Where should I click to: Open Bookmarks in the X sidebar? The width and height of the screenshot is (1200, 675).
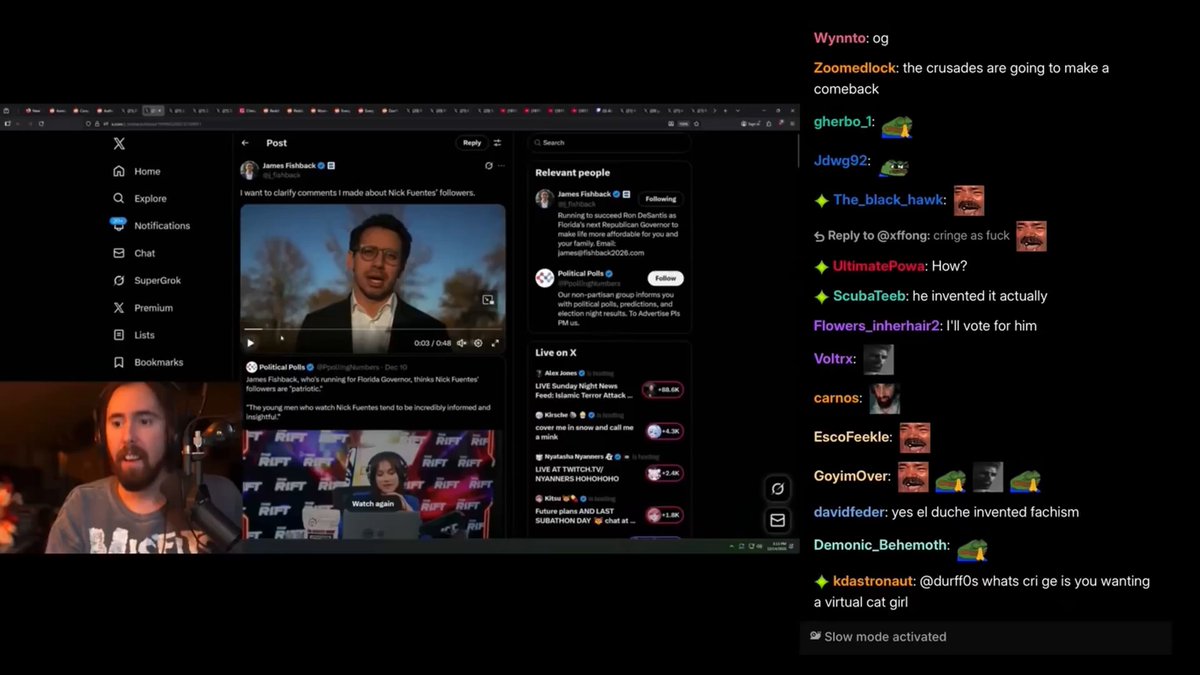tap(148, 362)
